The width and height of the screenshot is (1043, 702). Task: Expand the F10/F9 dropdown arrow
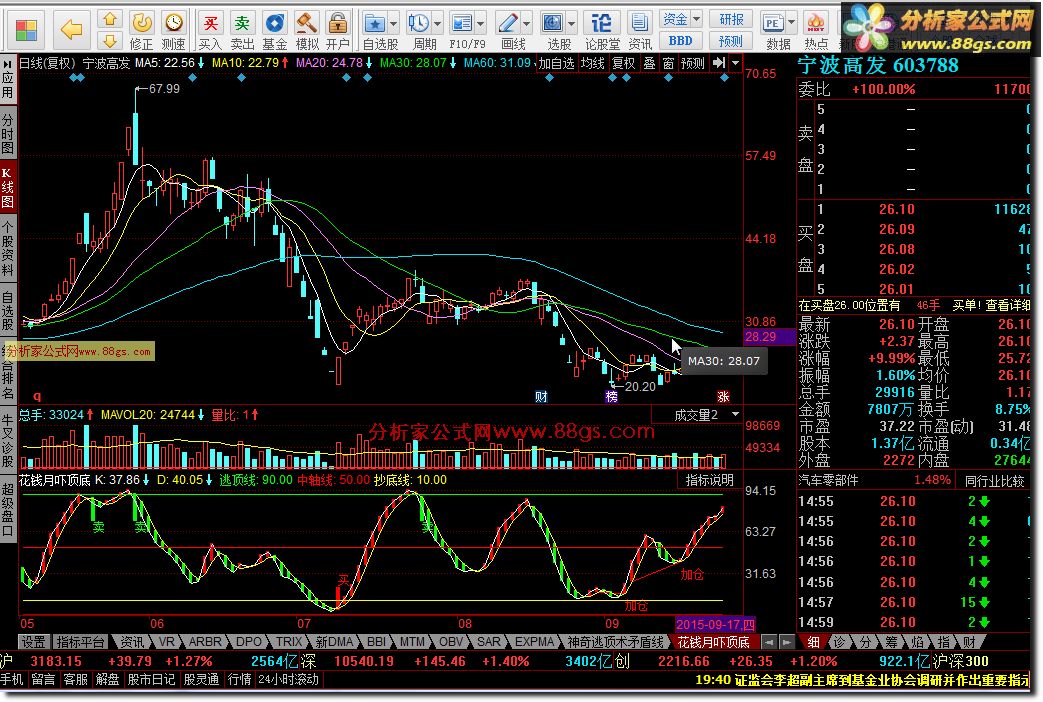[x=480, y=24]
